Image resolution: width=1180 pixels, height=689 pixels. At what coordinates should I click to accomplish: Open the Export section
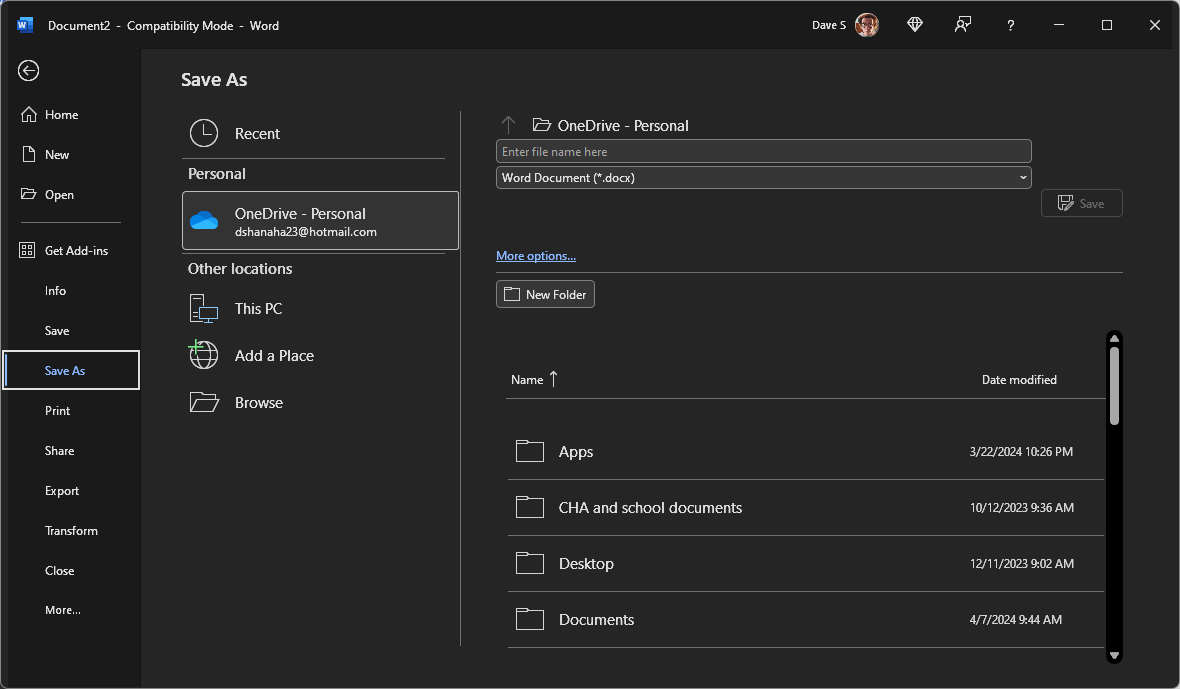pos(61,490)
